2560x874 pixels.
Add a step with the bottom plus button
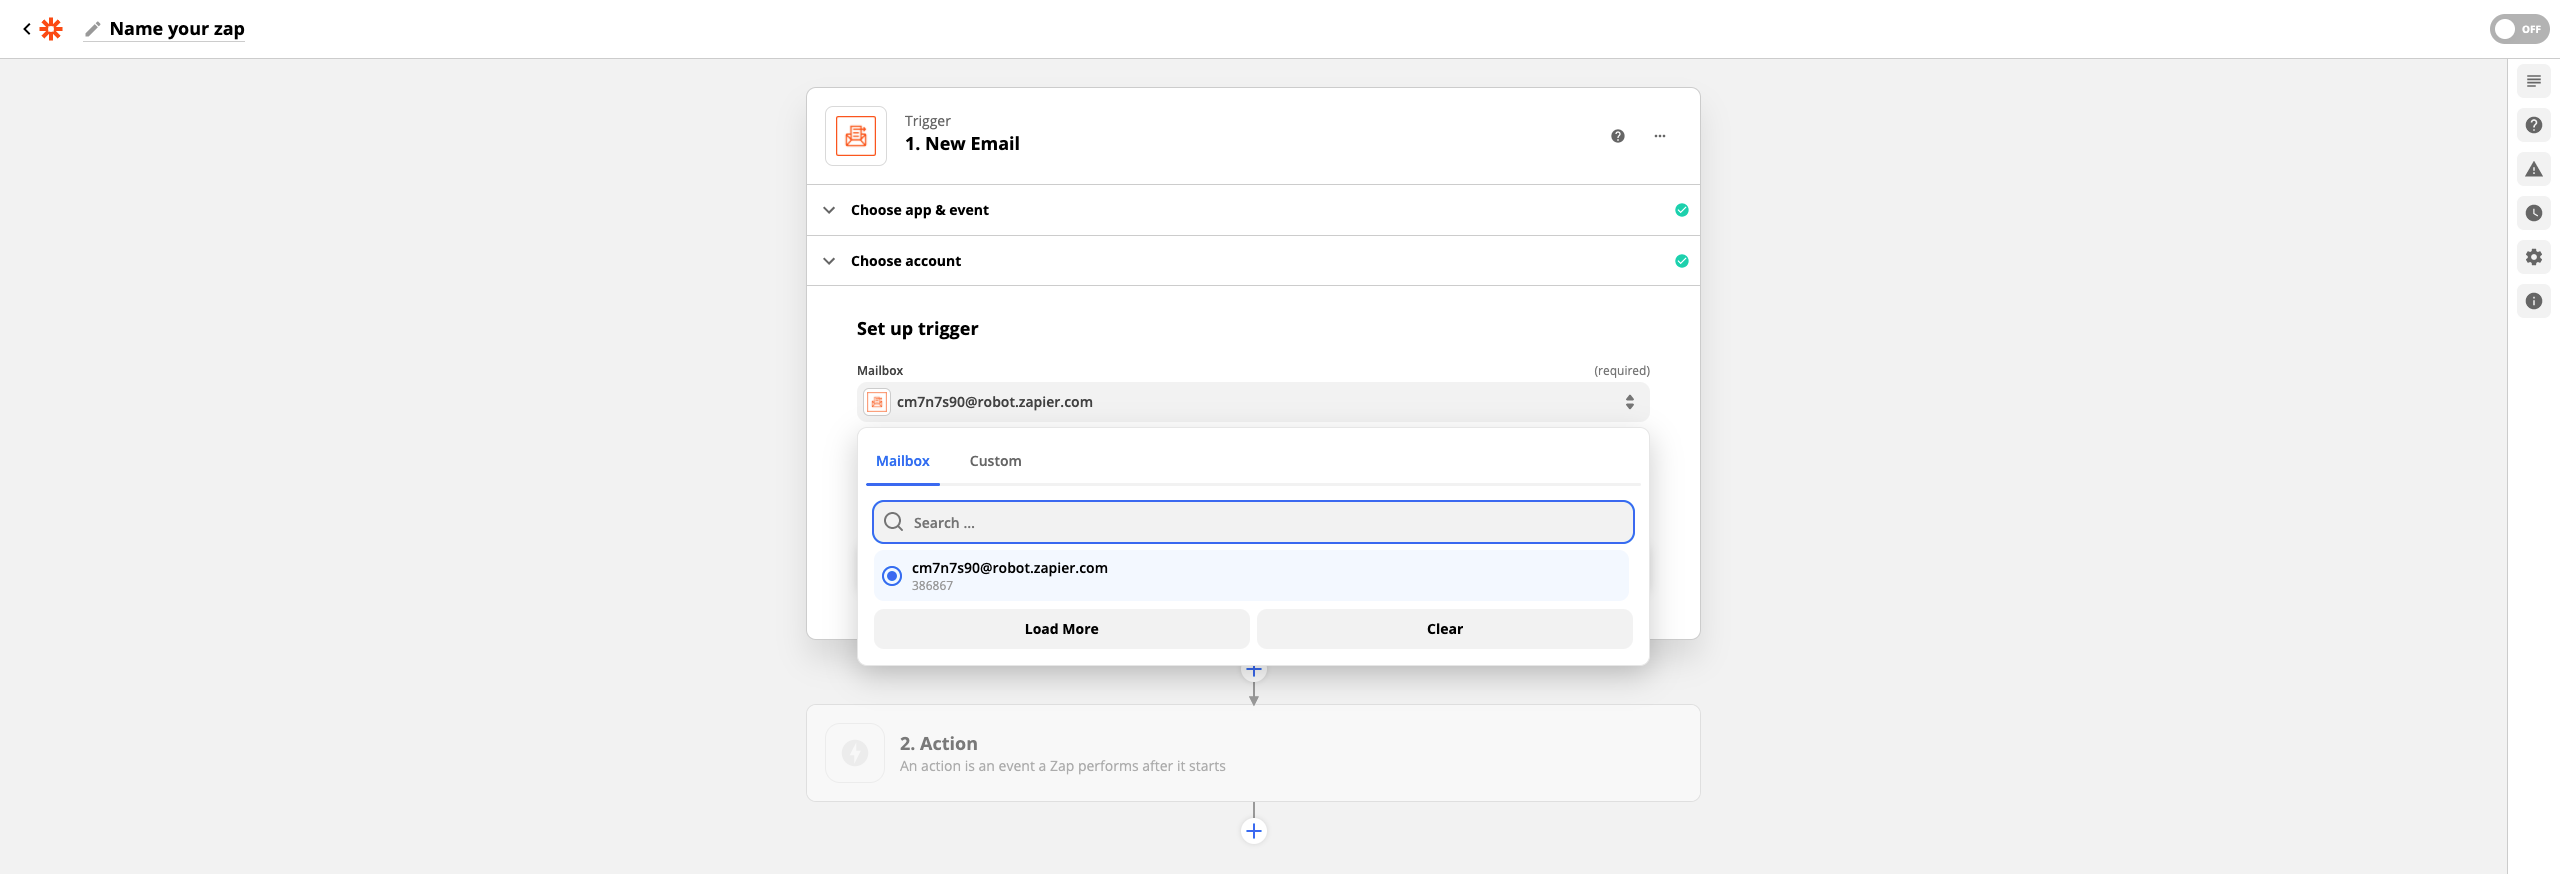coord(1253,831)
